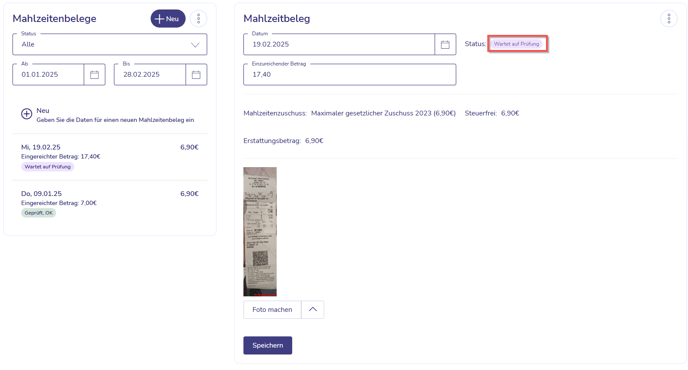Open three-dot menu in Mahlzeitbeleg panel

669,18
